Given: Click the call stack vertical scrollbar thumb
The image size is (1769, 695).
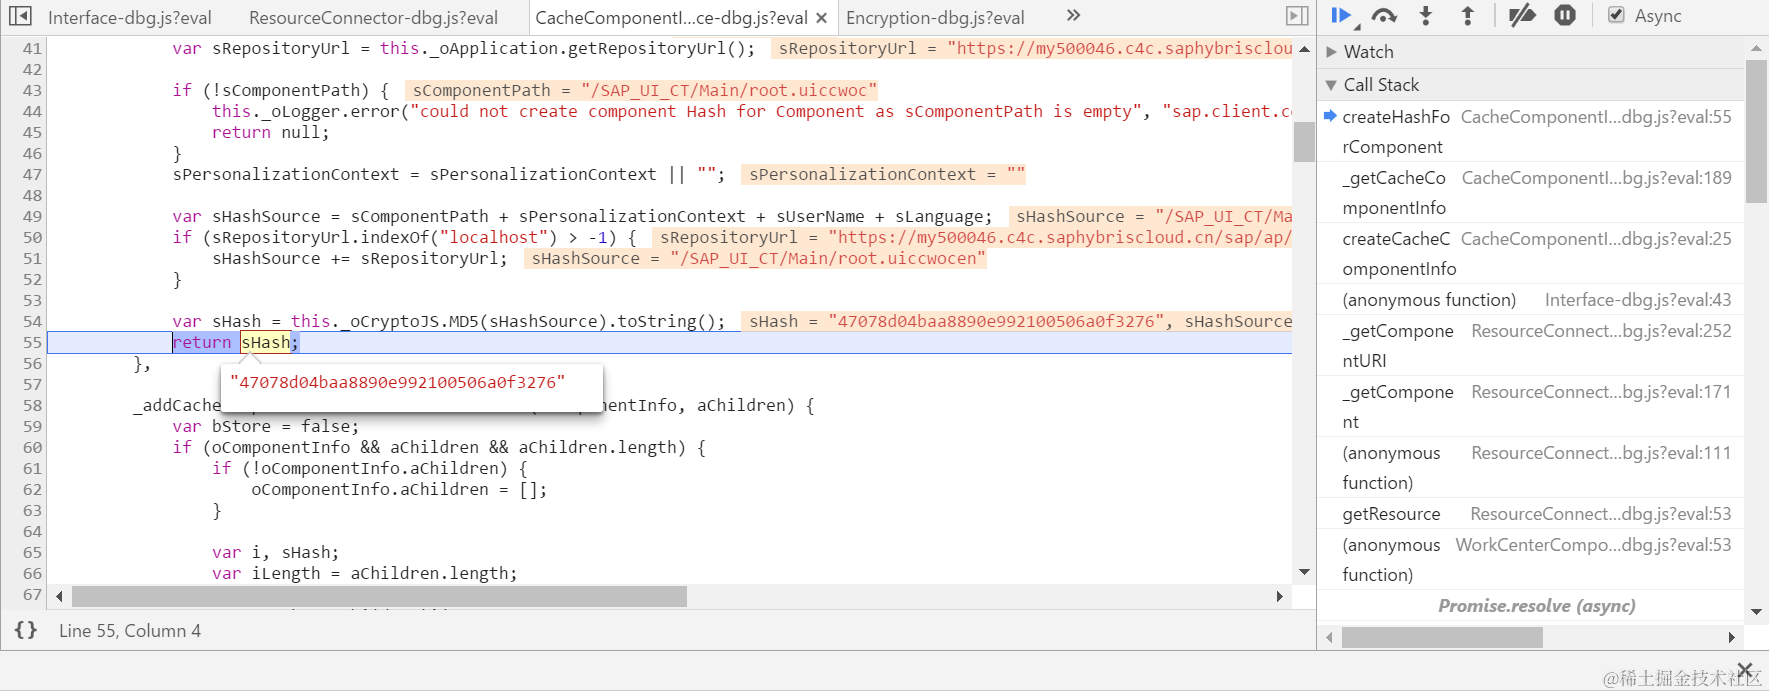Looking at the screenshot, I should (x=1756, y=131).
